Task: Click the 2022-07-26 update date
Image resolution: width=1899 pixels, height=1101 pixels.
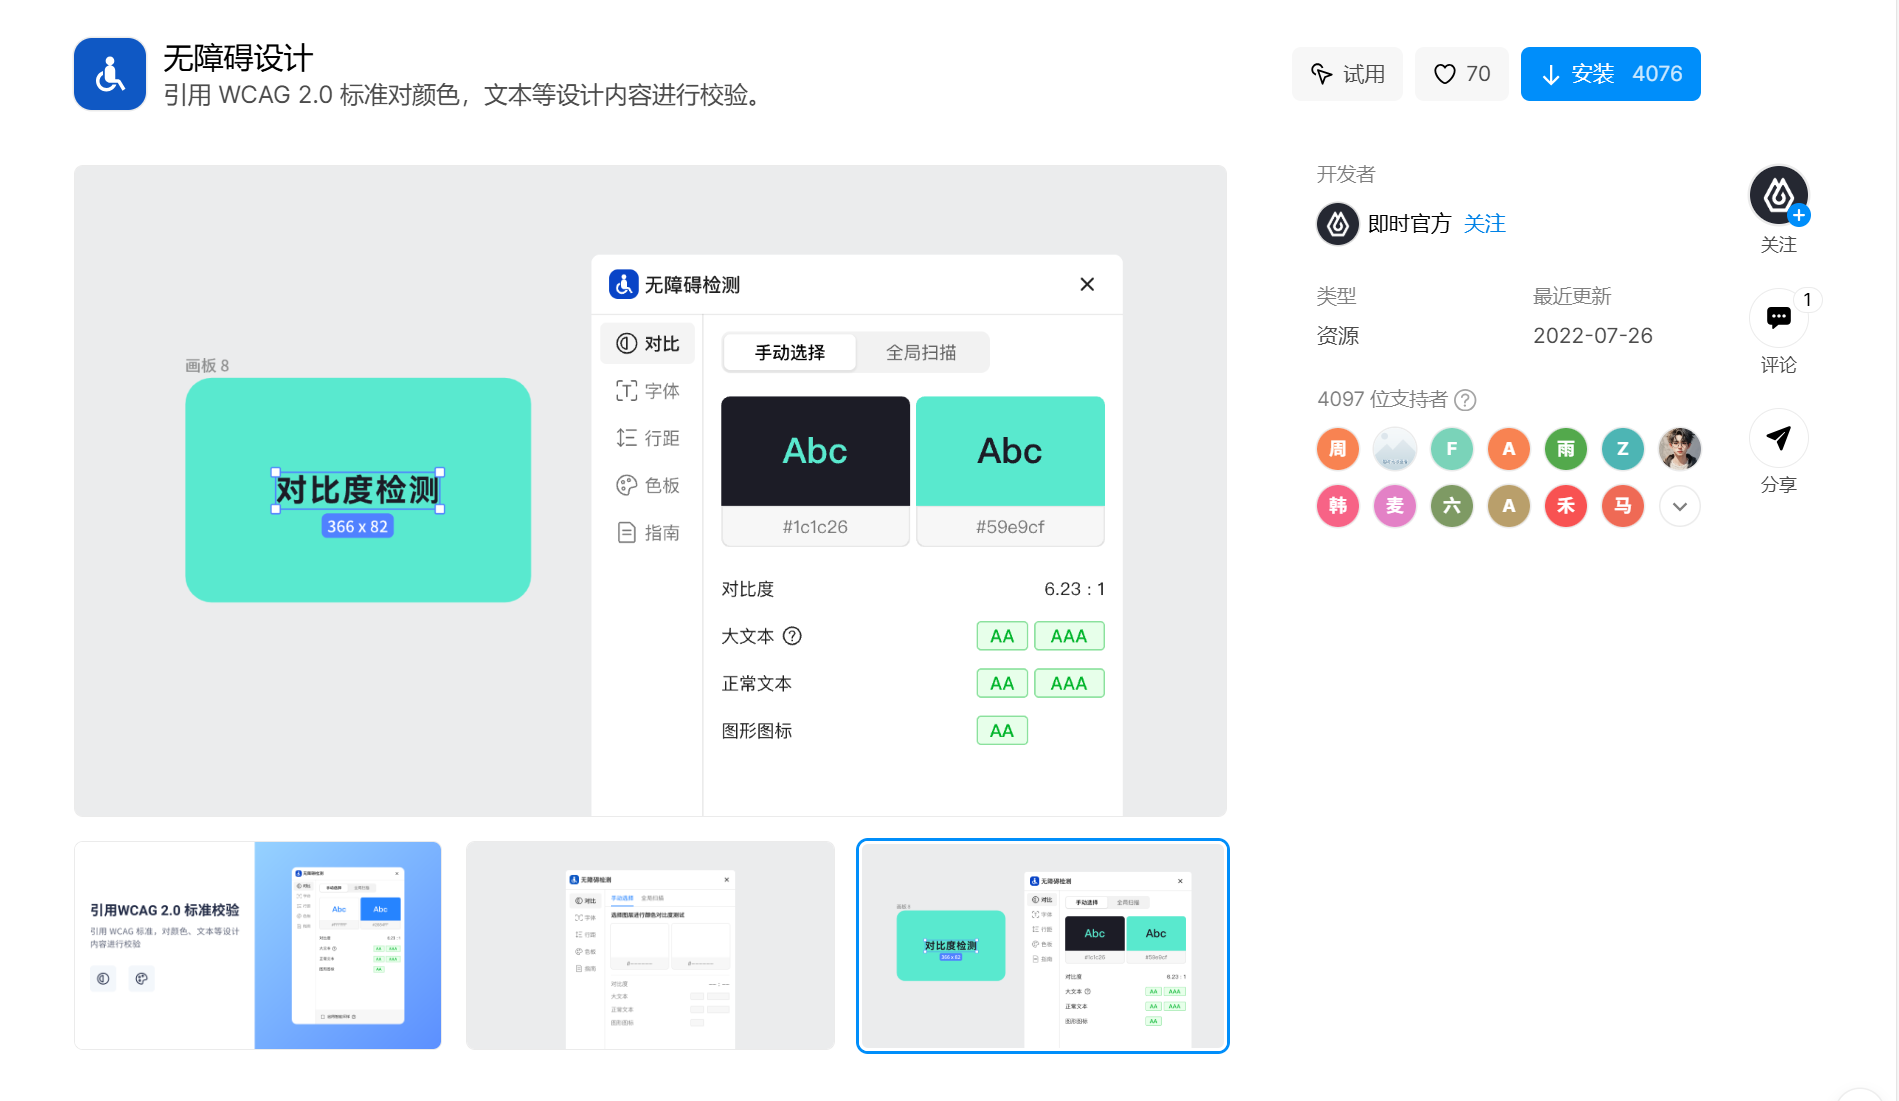Action: click(1592, 336)
